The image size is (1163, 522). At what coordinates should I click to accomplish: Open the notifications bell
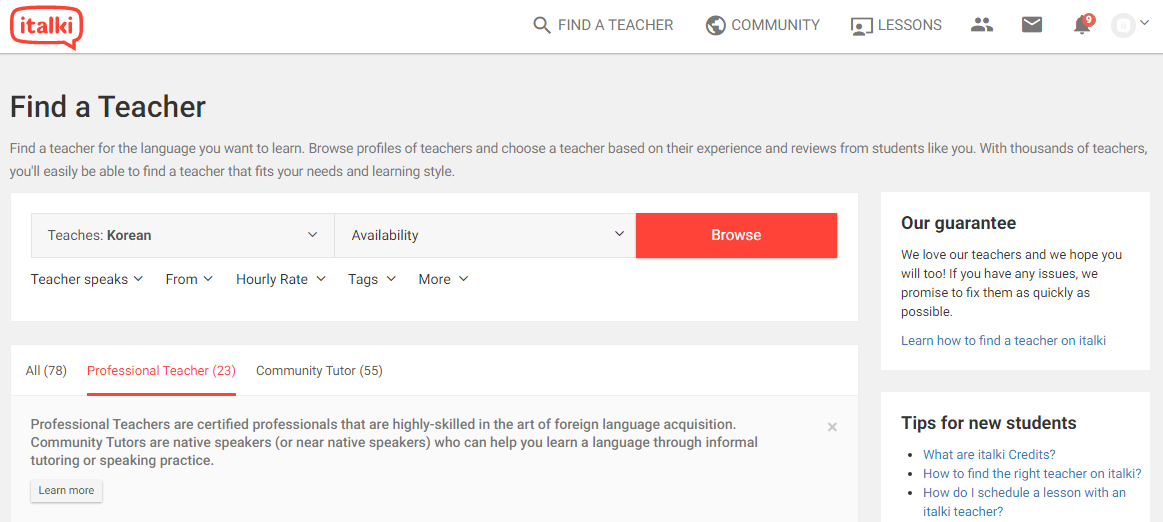(1082, 25)
